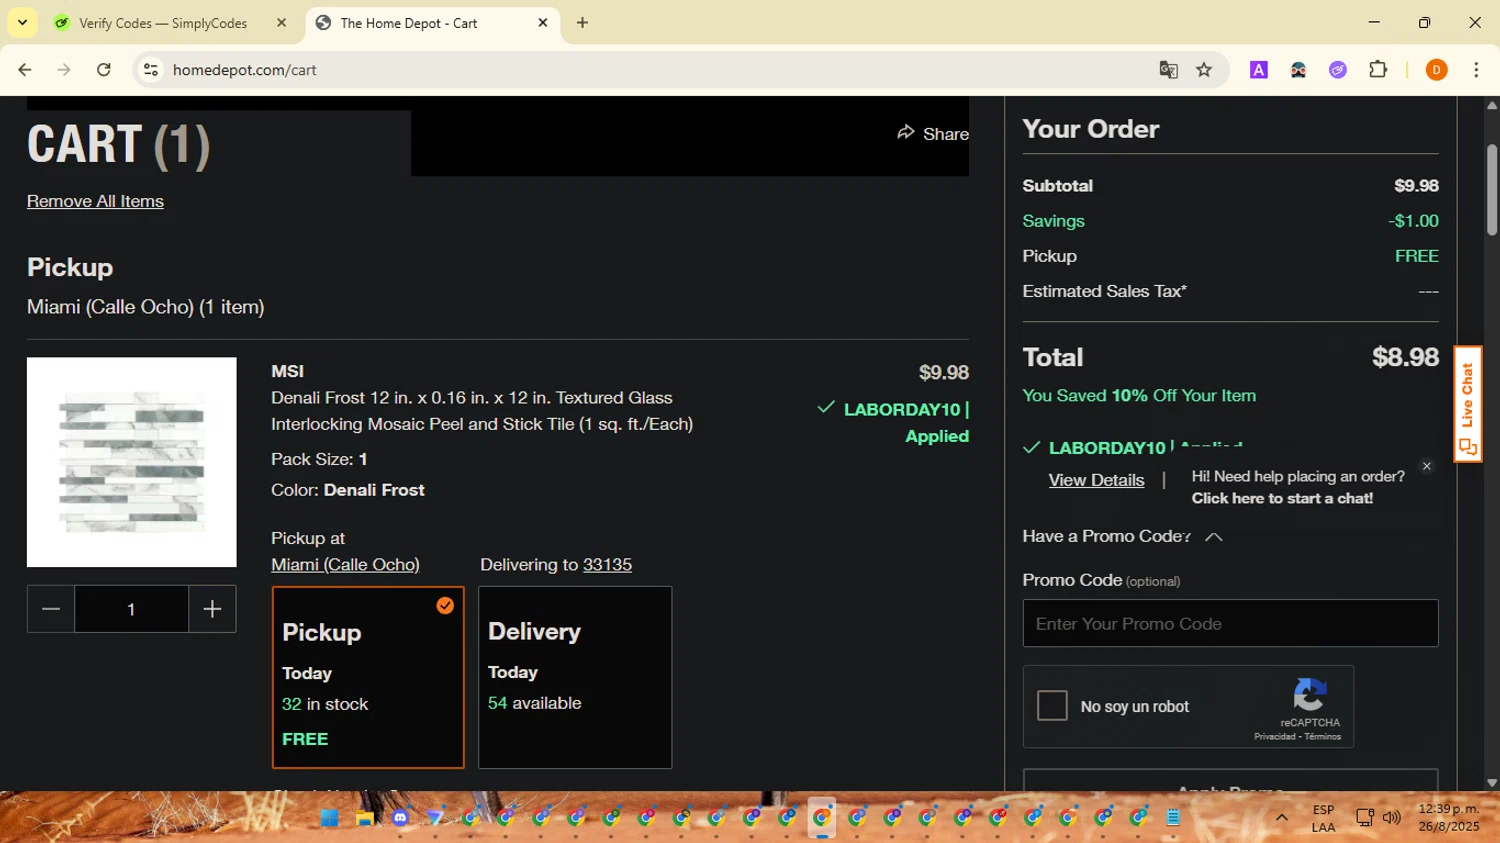Image resolution: width=1500 pixels, height=843 pixels.
Task: Open the Chrome three-dot menu
Action: click(1476, 70)
